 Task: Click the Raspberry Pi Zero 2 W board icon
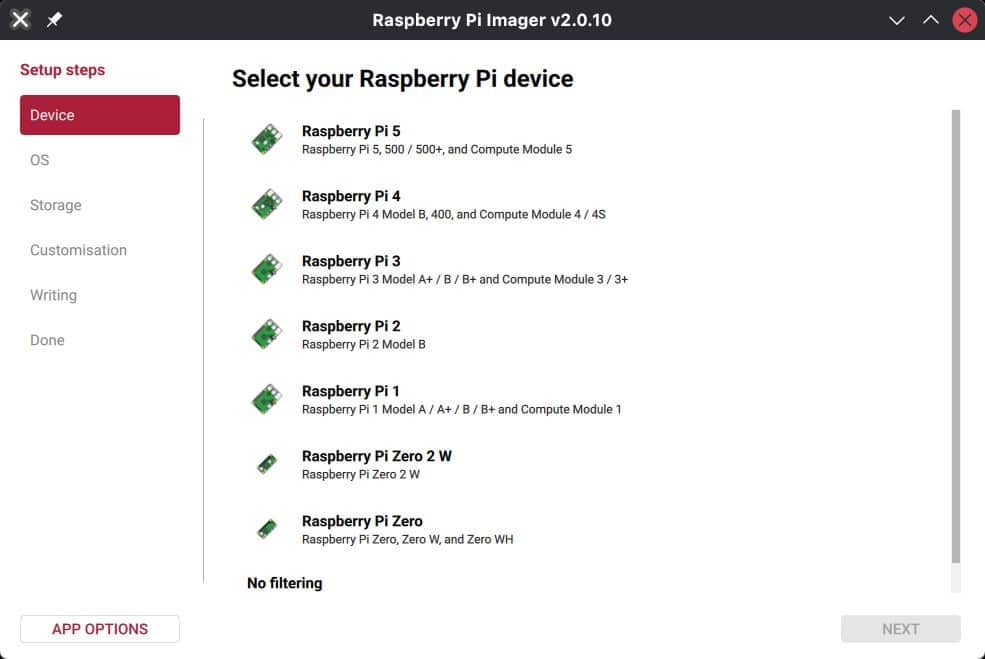click(267, 464)
